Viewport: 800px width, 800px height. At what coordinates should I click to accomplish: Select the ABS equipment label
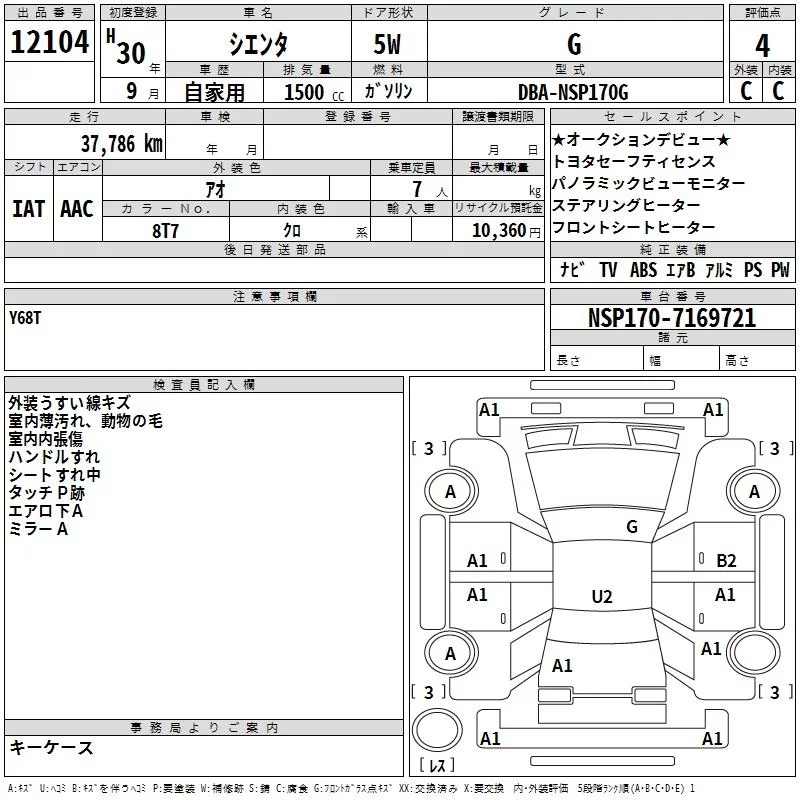pyautogui.click(x=643, y=269)
